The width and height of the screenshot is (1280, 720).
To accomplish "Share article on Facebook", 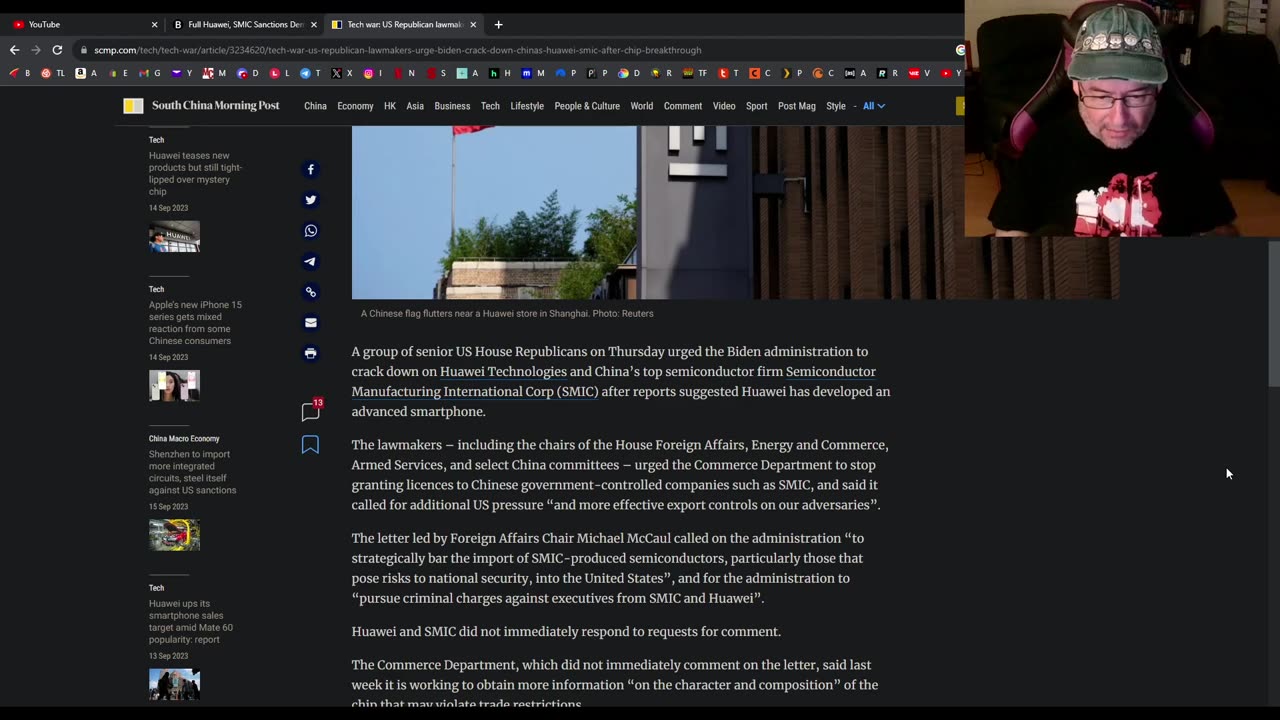I will 310,170.
